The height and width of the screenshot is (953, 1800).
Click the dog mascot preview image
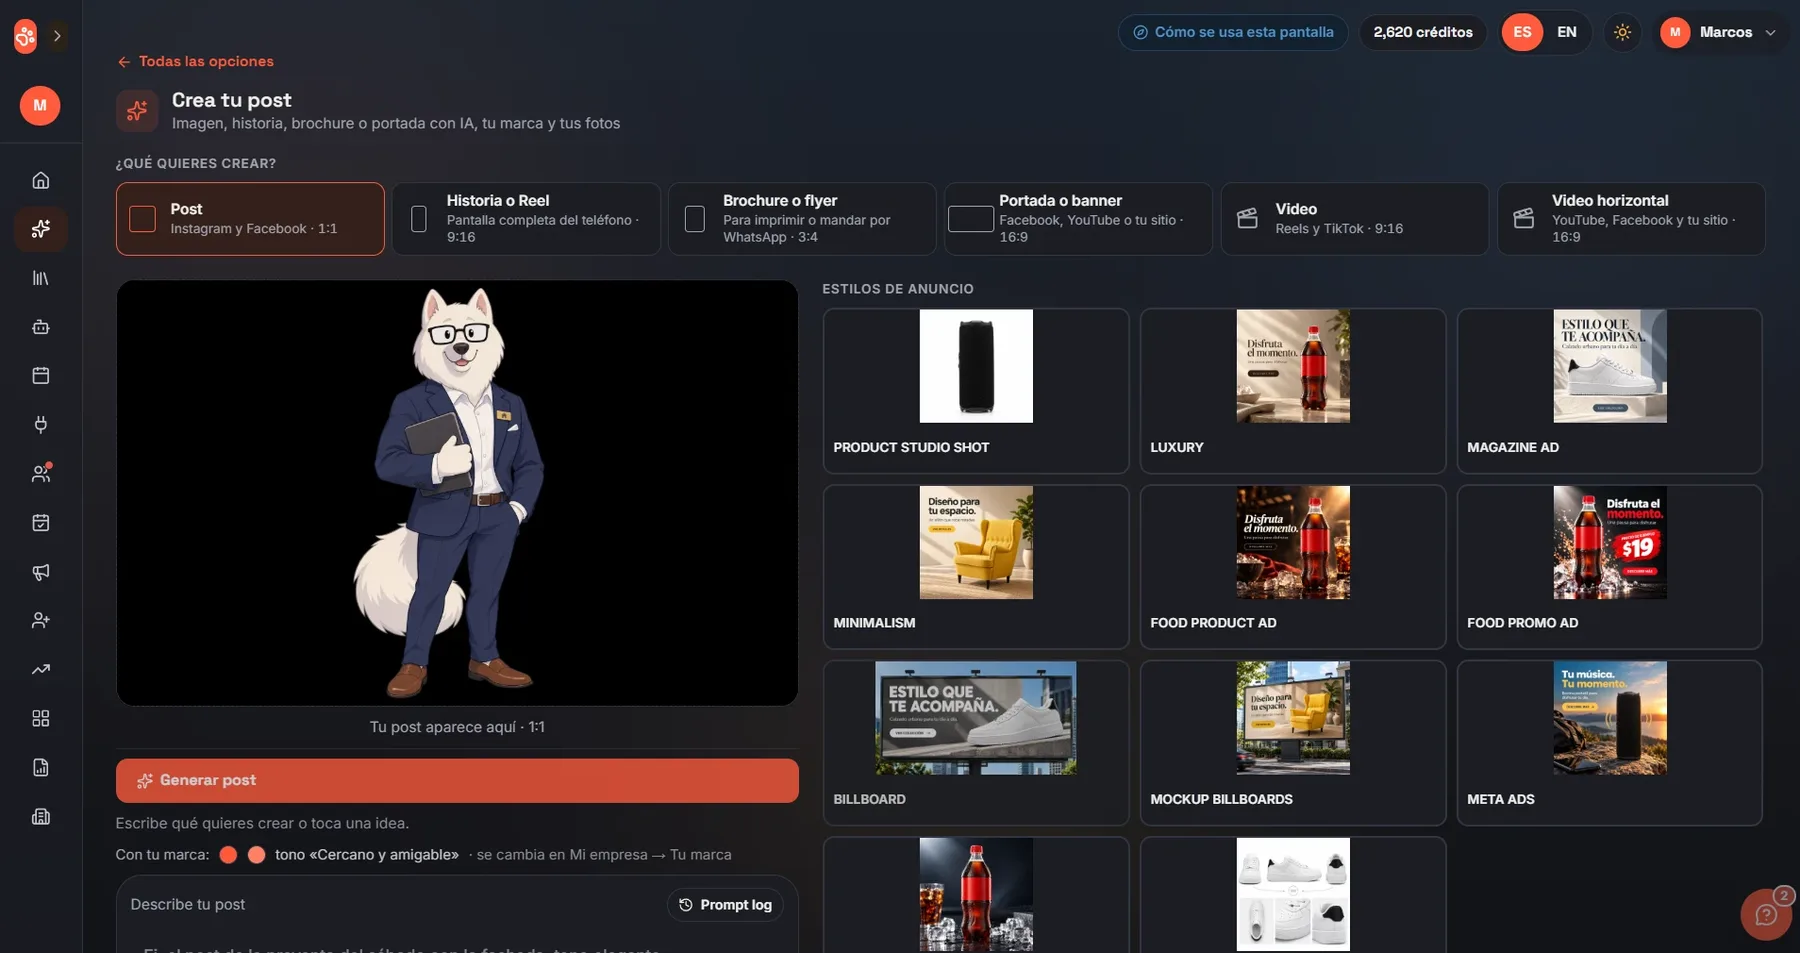click(457, 493)
